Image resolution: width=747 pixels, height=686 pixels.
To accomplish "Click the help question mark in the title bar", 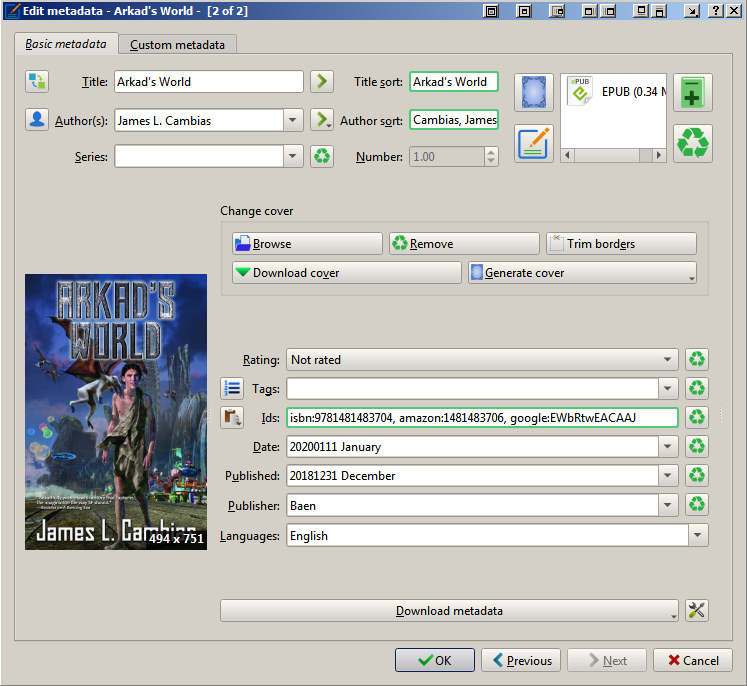I will tap(716, 10).
